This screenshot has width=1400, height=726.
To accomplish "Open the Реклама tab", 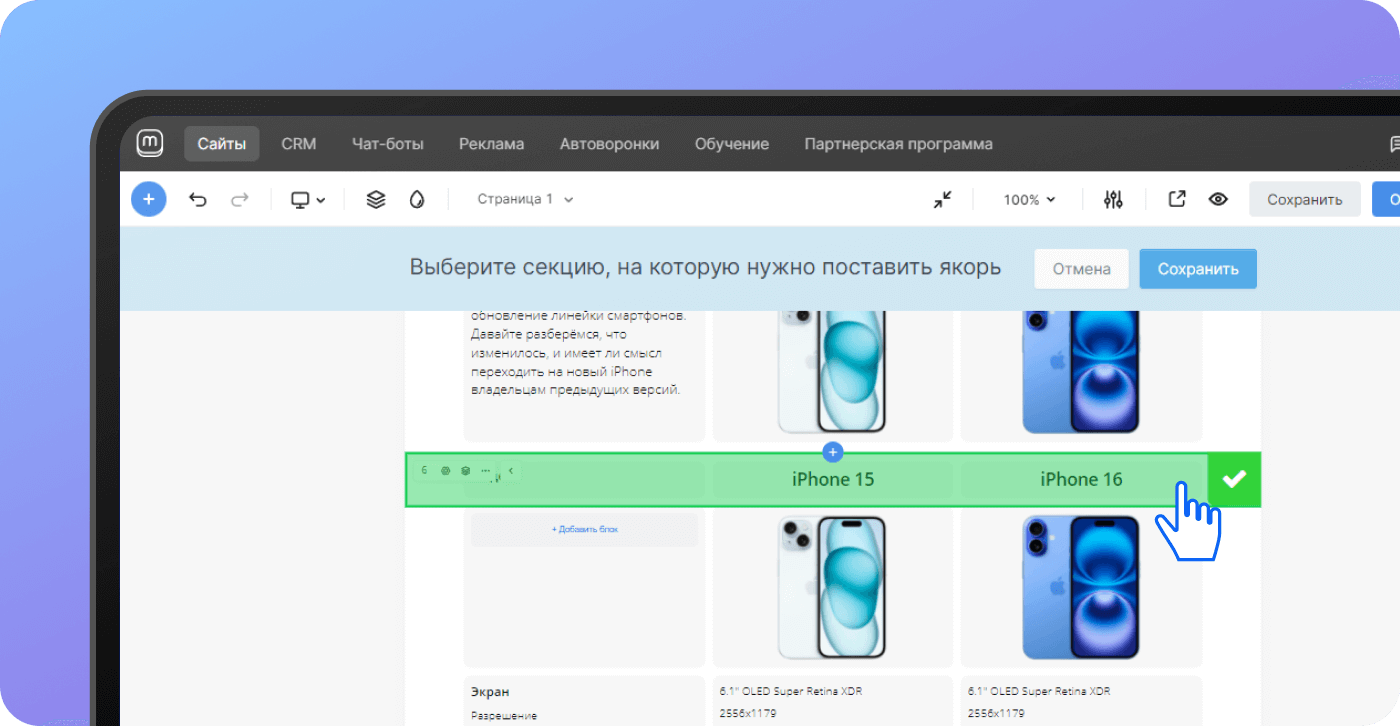I will point(492,144).
